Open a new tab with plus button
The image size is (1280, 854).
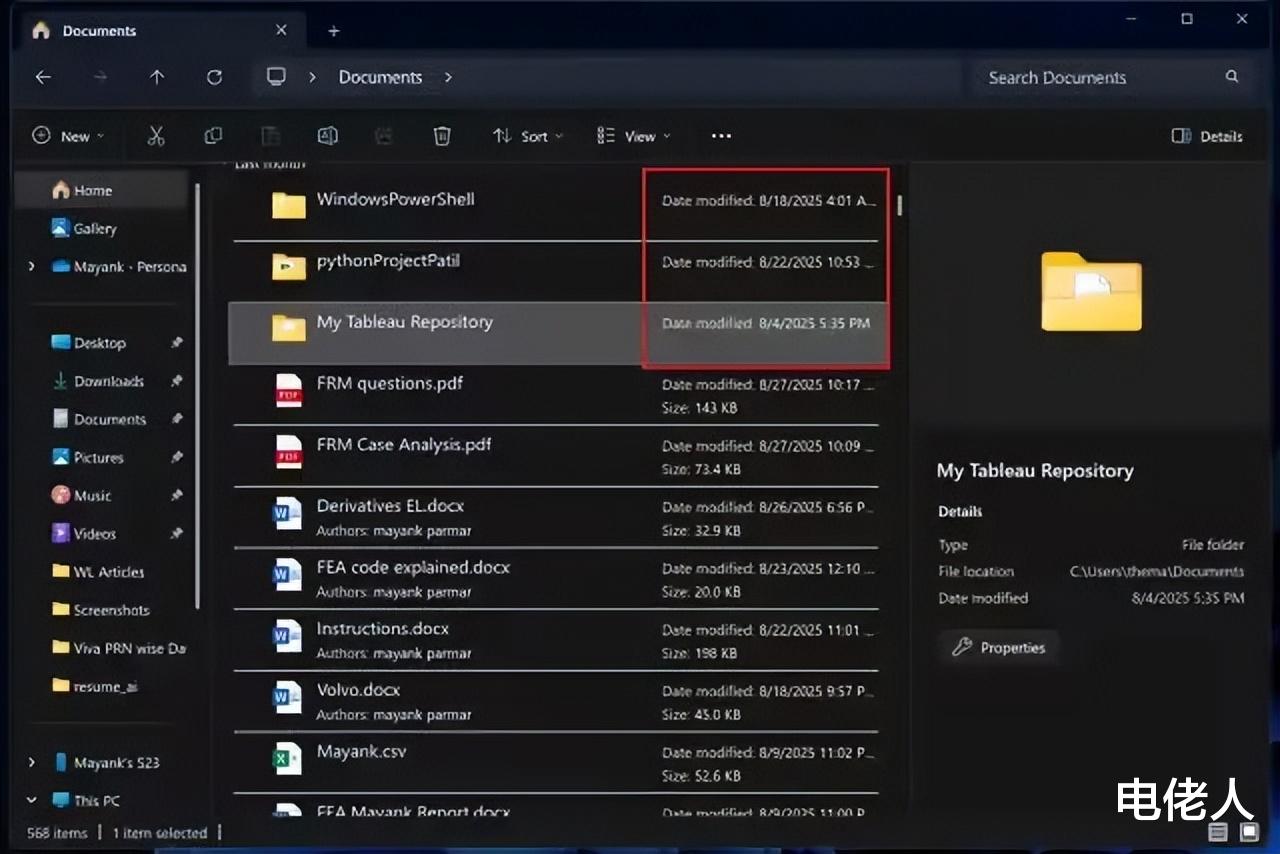[334, 31]
